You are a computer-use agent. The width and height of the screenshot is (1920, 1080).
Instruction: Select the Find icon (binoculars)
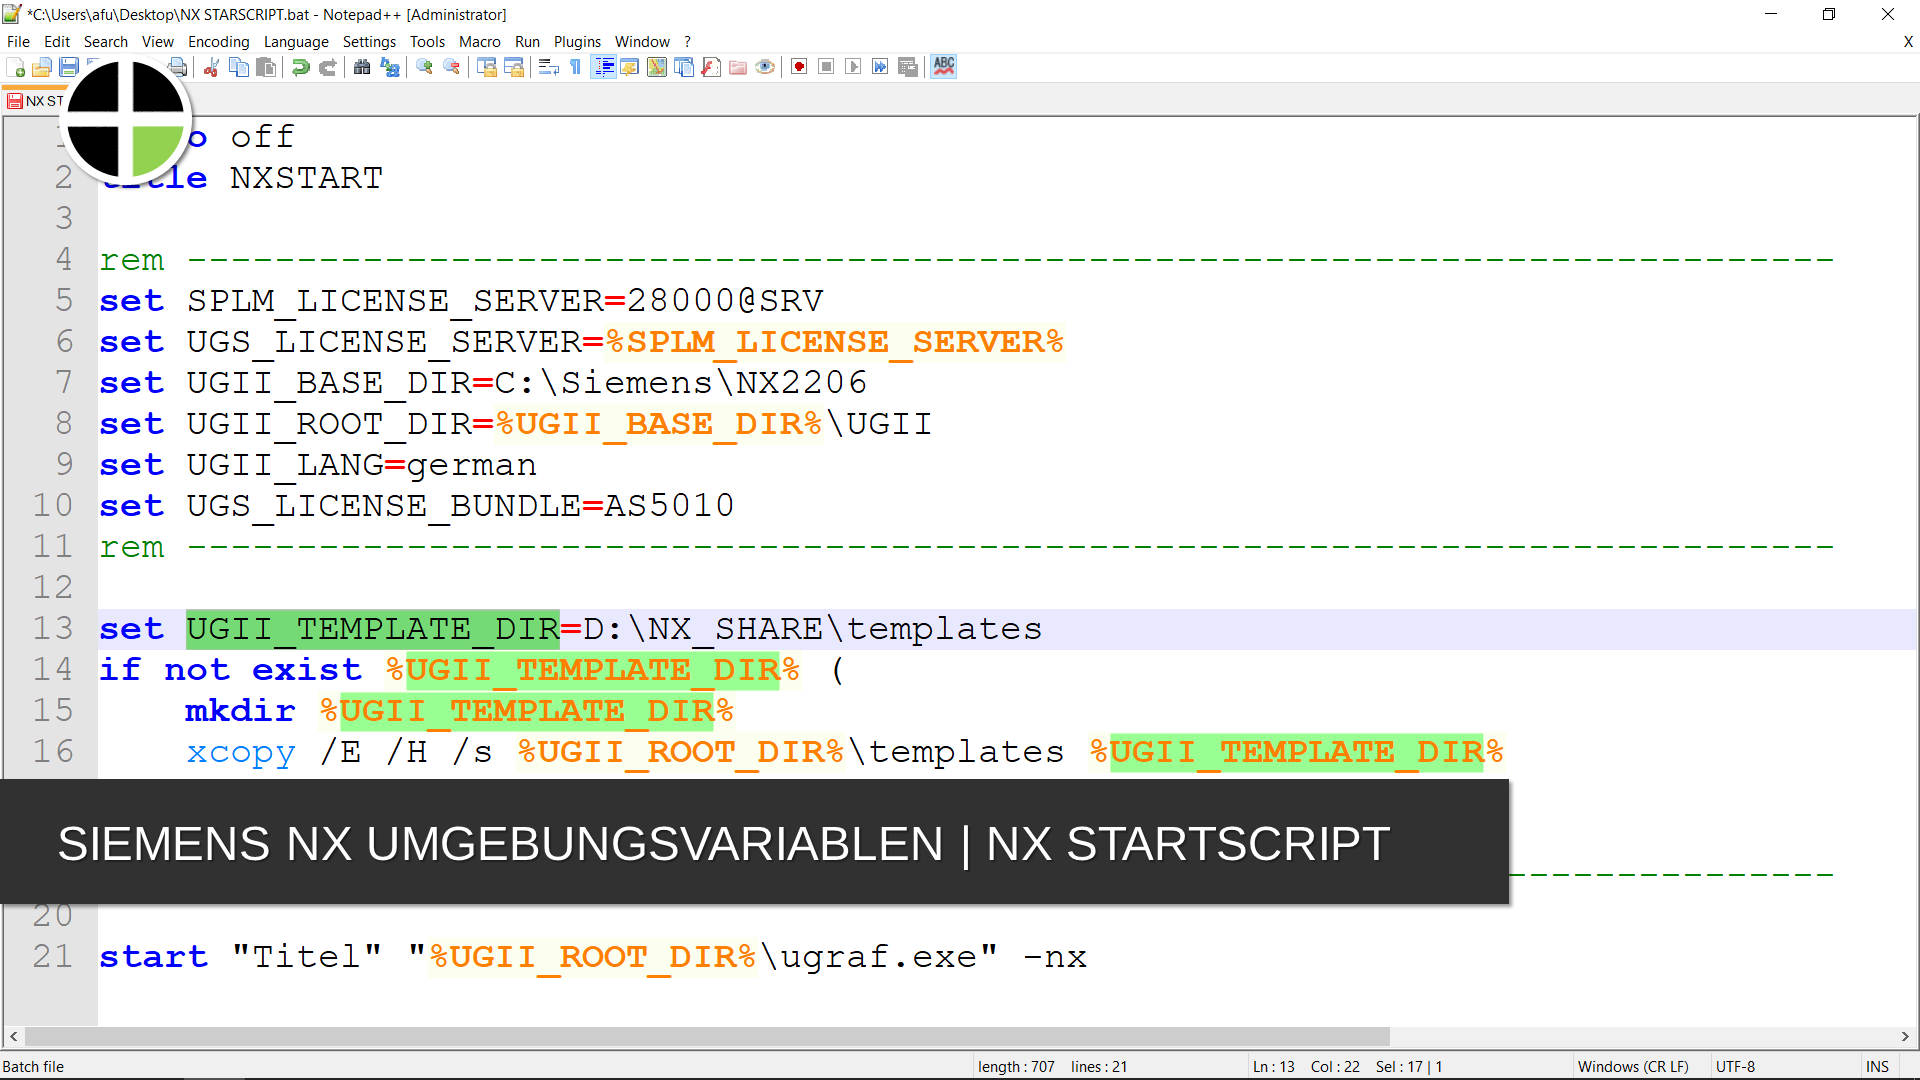tap(362, 67)
